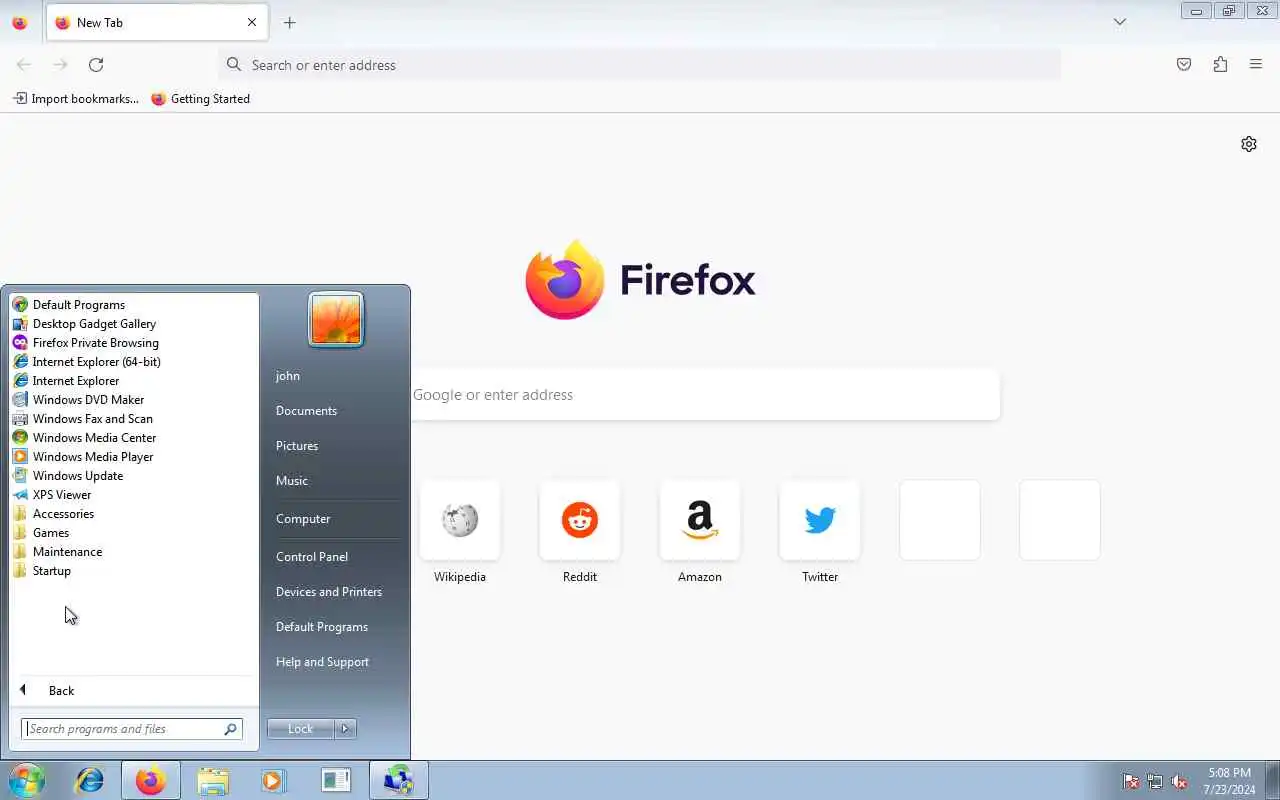Click the muted volume tray icon
This screenshot has height=800, width=1280.
tap(1180, 782)
